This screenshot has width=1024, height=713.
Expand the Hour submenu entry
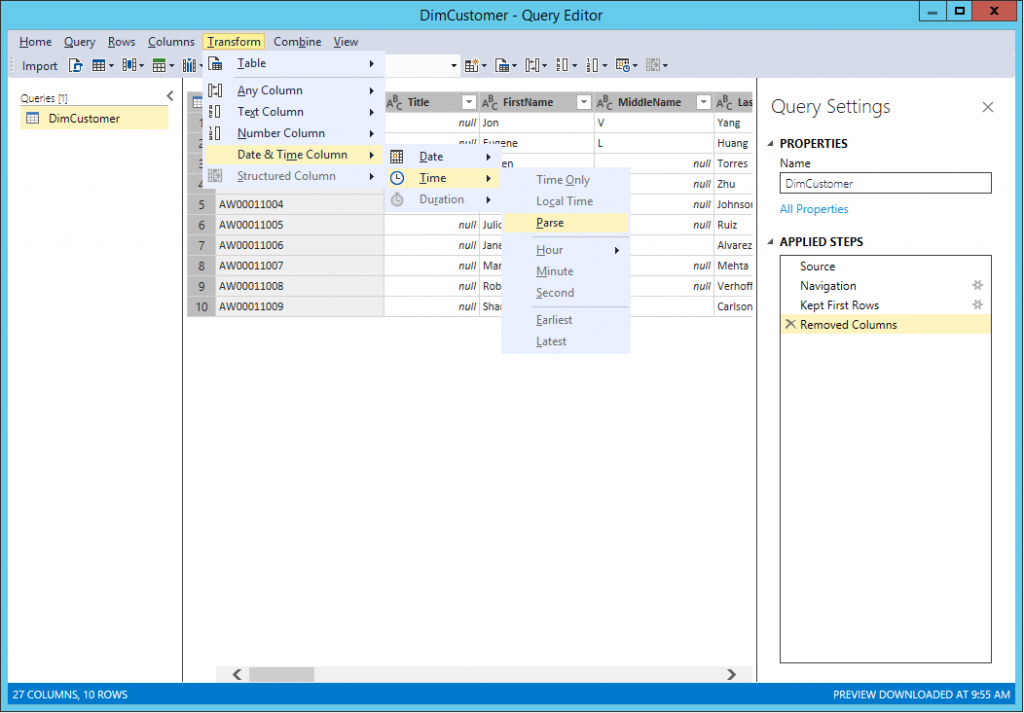click(566, 250)
